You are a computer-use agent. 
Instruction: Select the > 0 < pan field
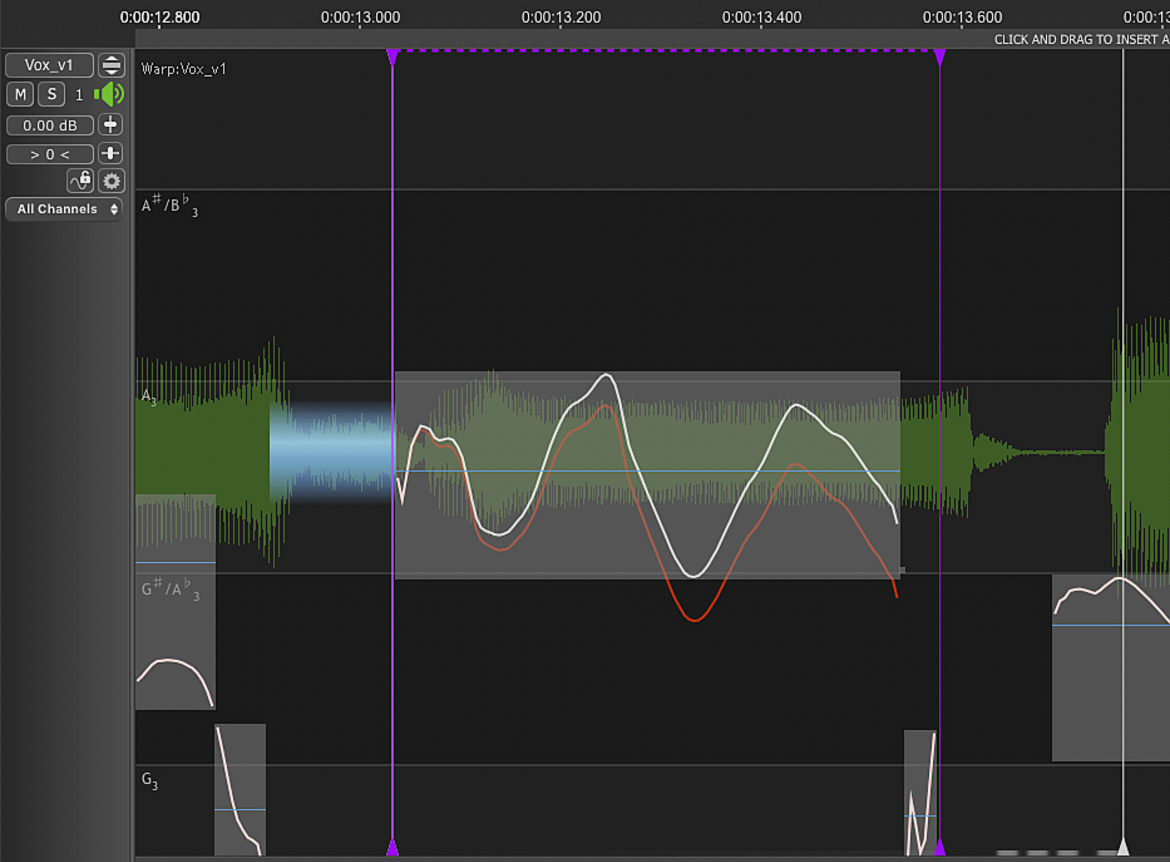point(50,154)
